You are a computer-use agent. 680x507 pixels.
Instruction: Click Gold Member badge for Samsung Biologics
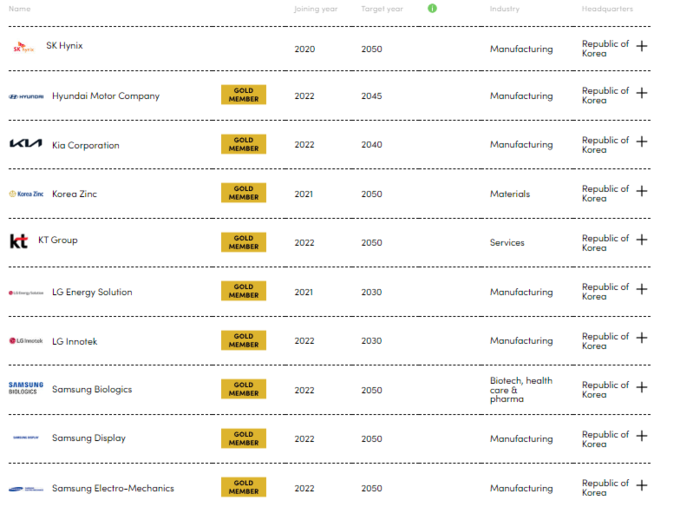tap(243, 389)
